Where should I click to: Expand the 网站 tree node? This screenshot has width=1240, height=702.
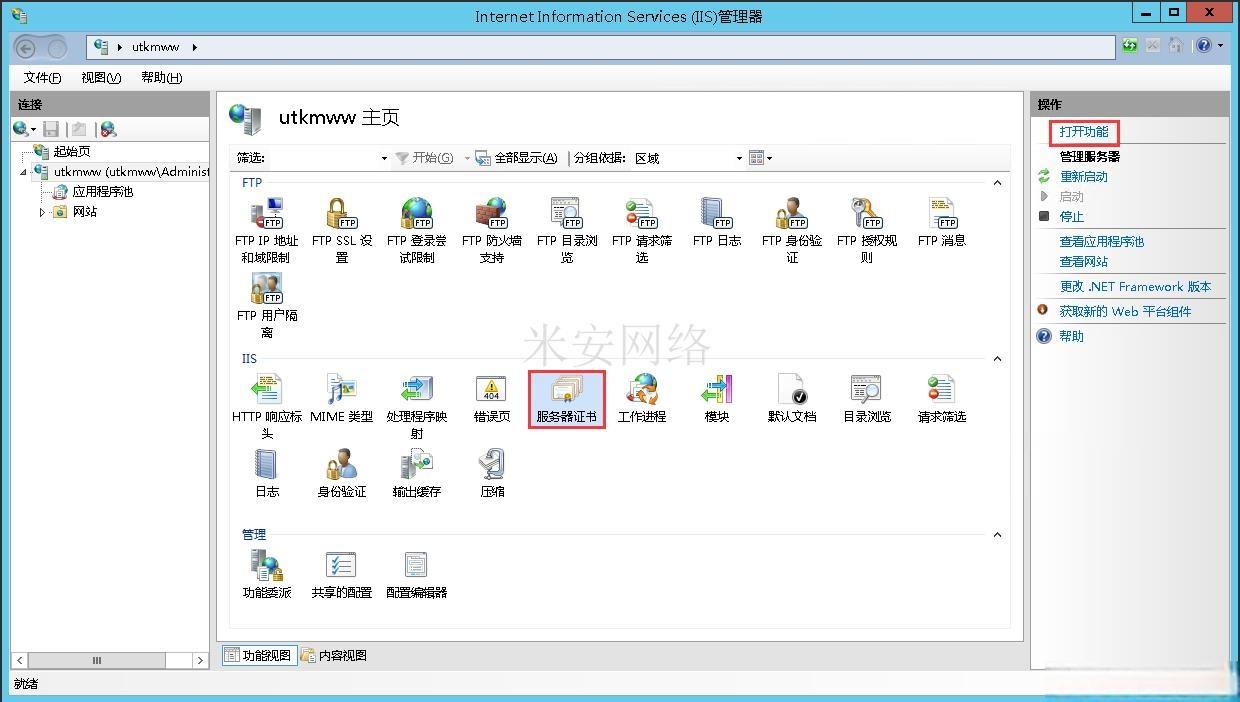[42, 212]
